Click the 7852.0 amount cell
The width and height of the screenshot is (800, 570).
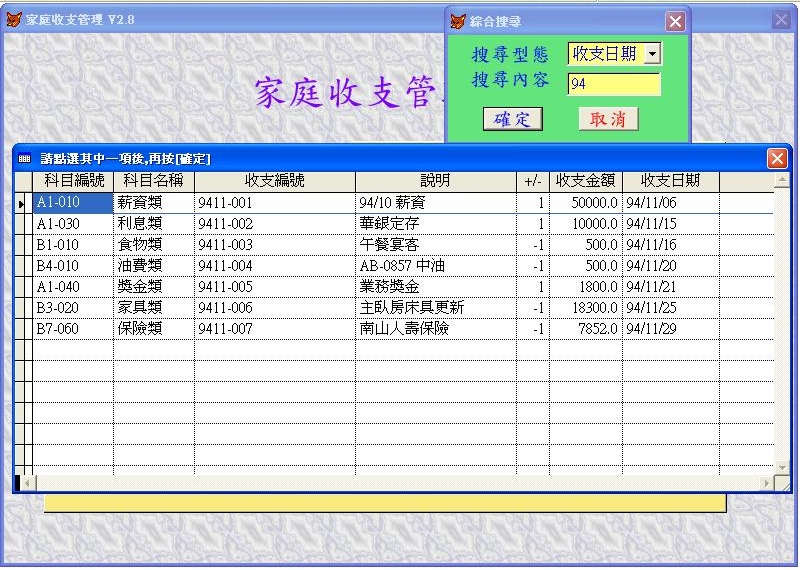pos(586,329)
